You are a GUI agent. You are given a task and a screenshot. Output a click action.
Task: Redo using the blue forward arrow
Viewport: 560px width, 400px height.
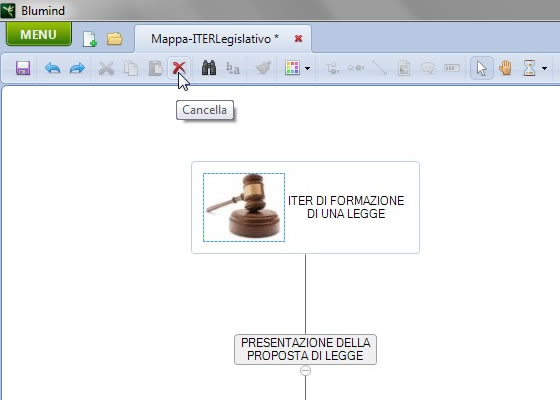click(77, 68)
